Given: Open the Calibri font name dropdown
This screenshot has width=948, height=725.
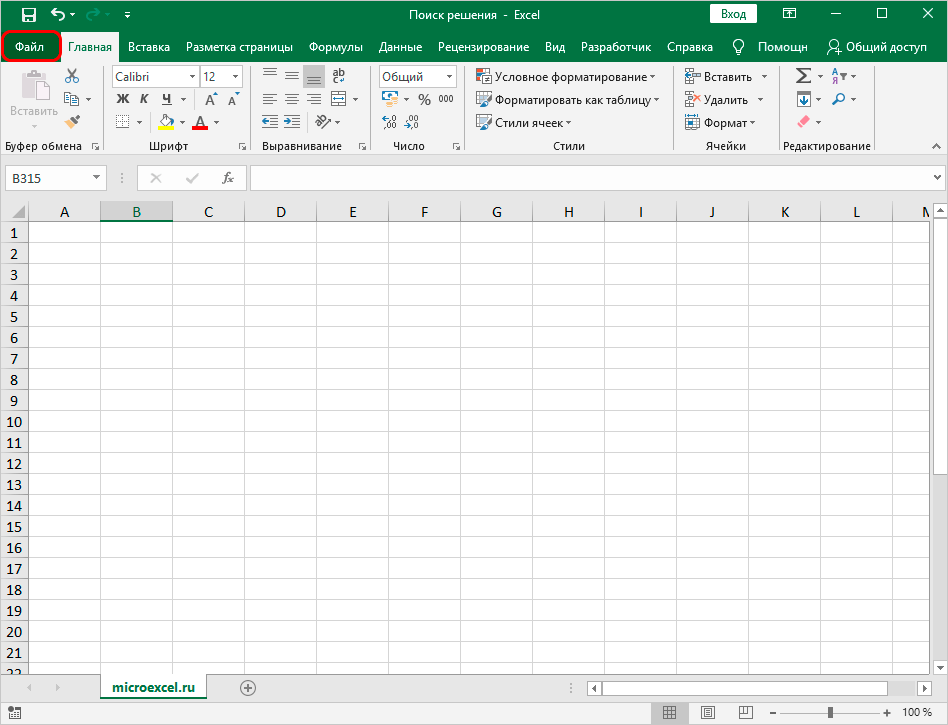Looking at the screenshot, I should [x=192, y=77].
